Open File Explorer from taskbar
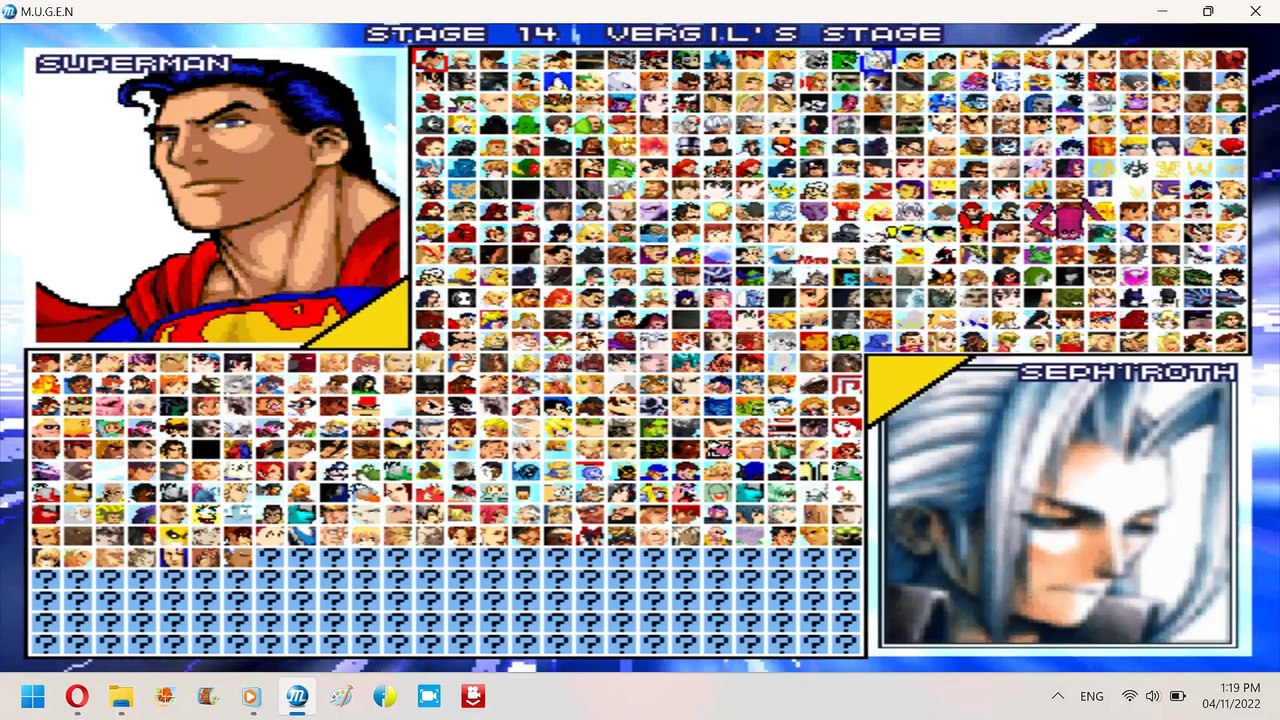Screen dimensions: 1280x720 pyautogui.click(x=121, y=696)
